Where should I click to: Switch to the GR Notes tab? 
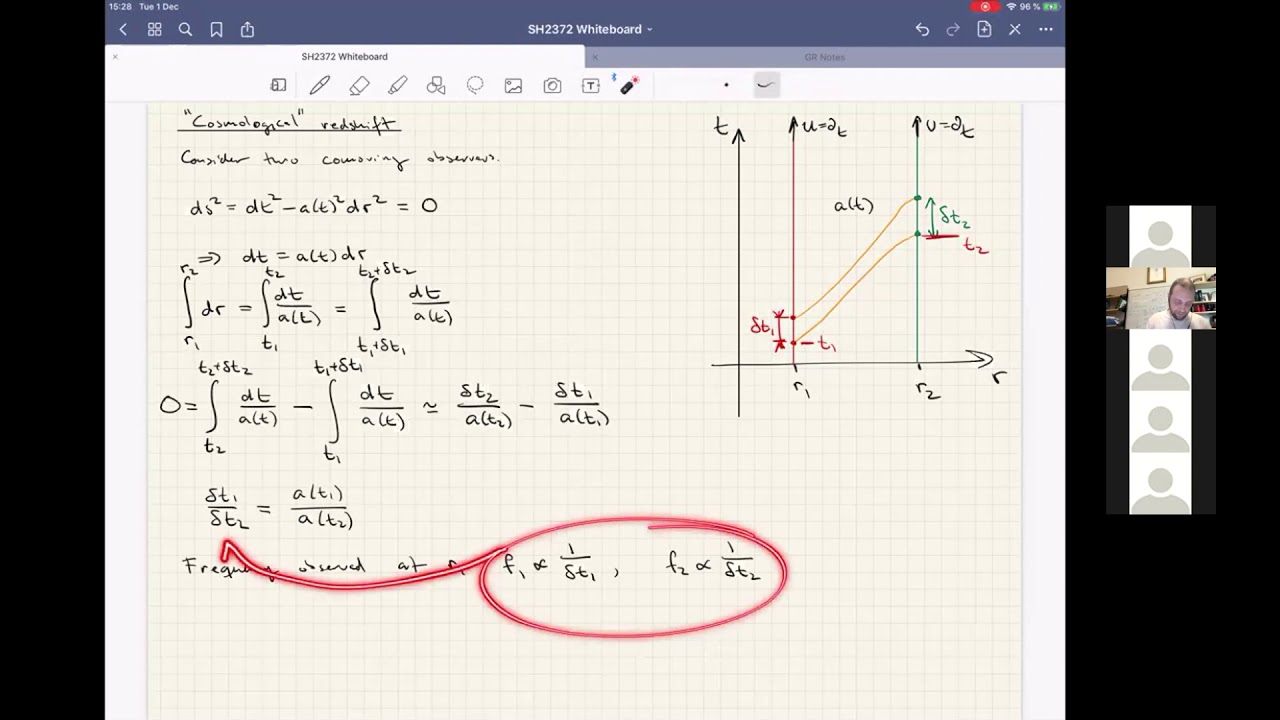click(x=825, y=57)
